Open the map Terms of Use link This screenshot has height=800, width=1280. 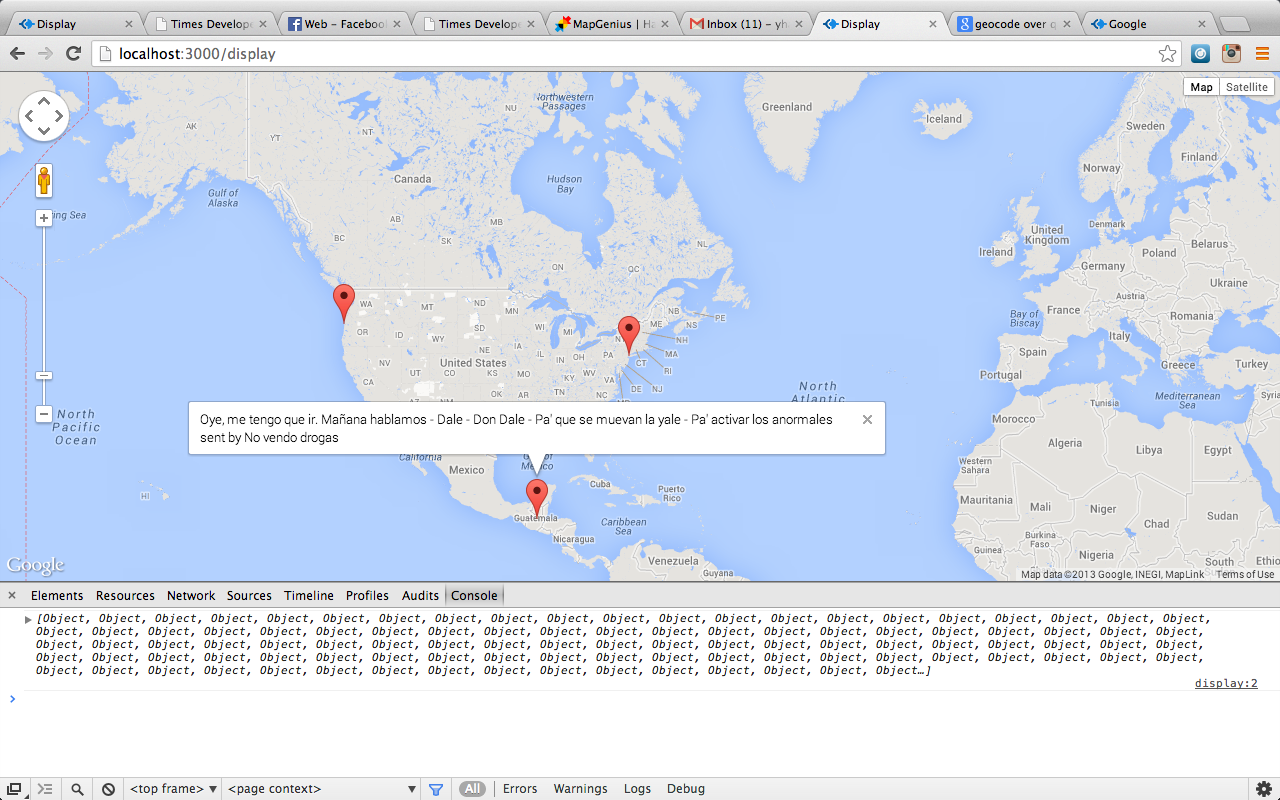[x=1245, y=574]
